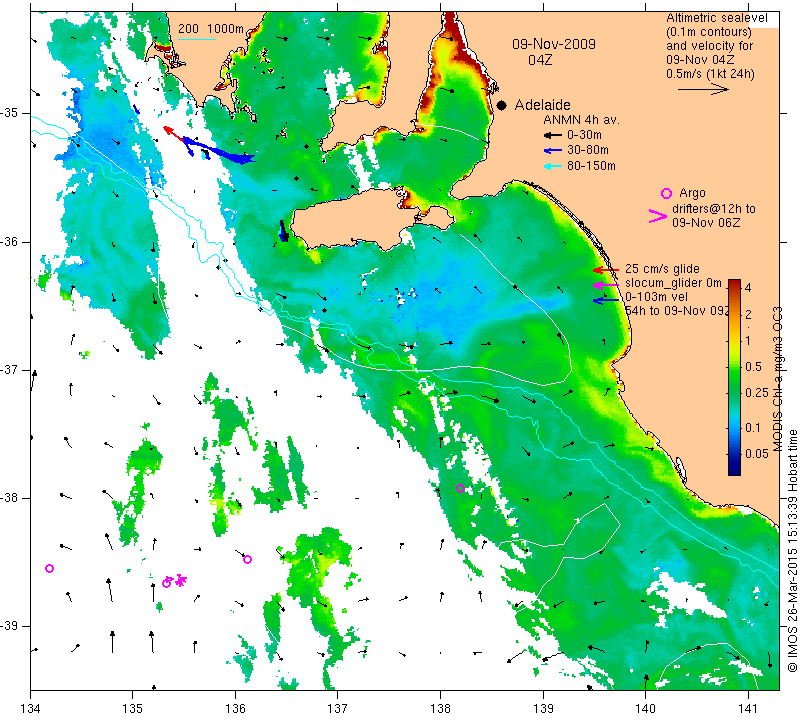Click the longitude axis label 138
Image resolution: width=800 pixels, height=720 pixels.
(440, 708)
